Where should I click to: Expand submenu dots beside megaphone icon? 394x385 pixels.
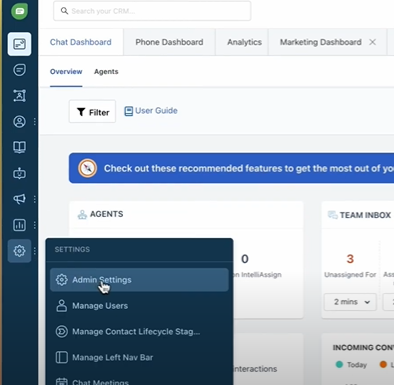(x=35, y=199)
